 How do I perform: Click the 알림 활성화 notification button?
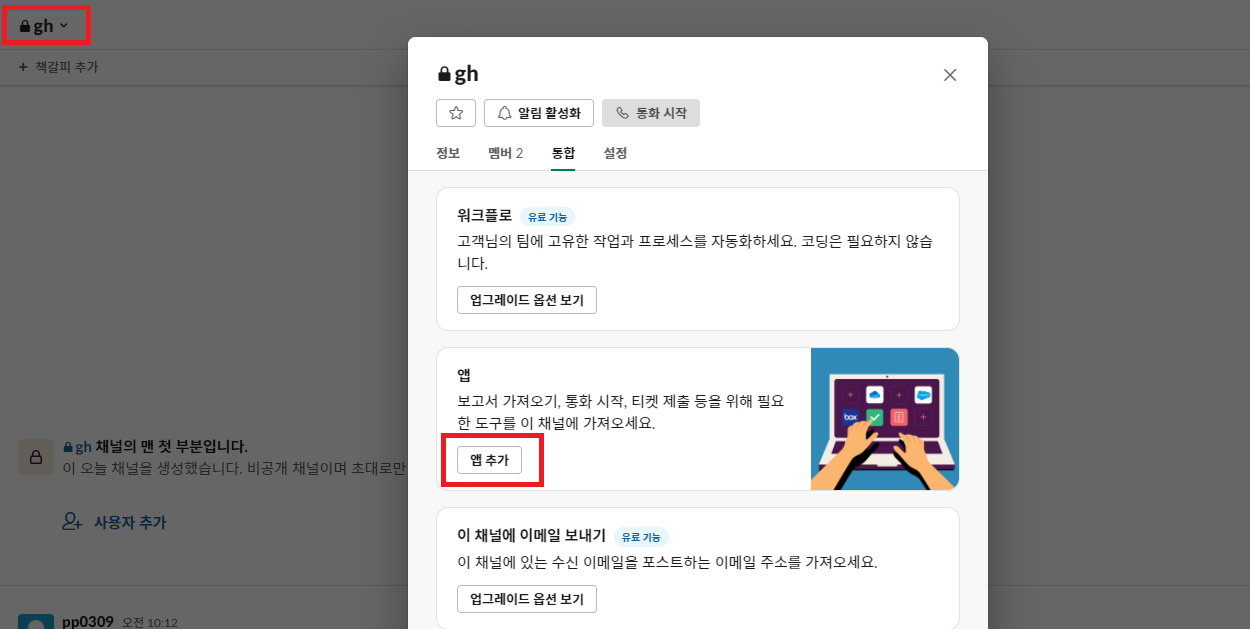coord(539,113)
